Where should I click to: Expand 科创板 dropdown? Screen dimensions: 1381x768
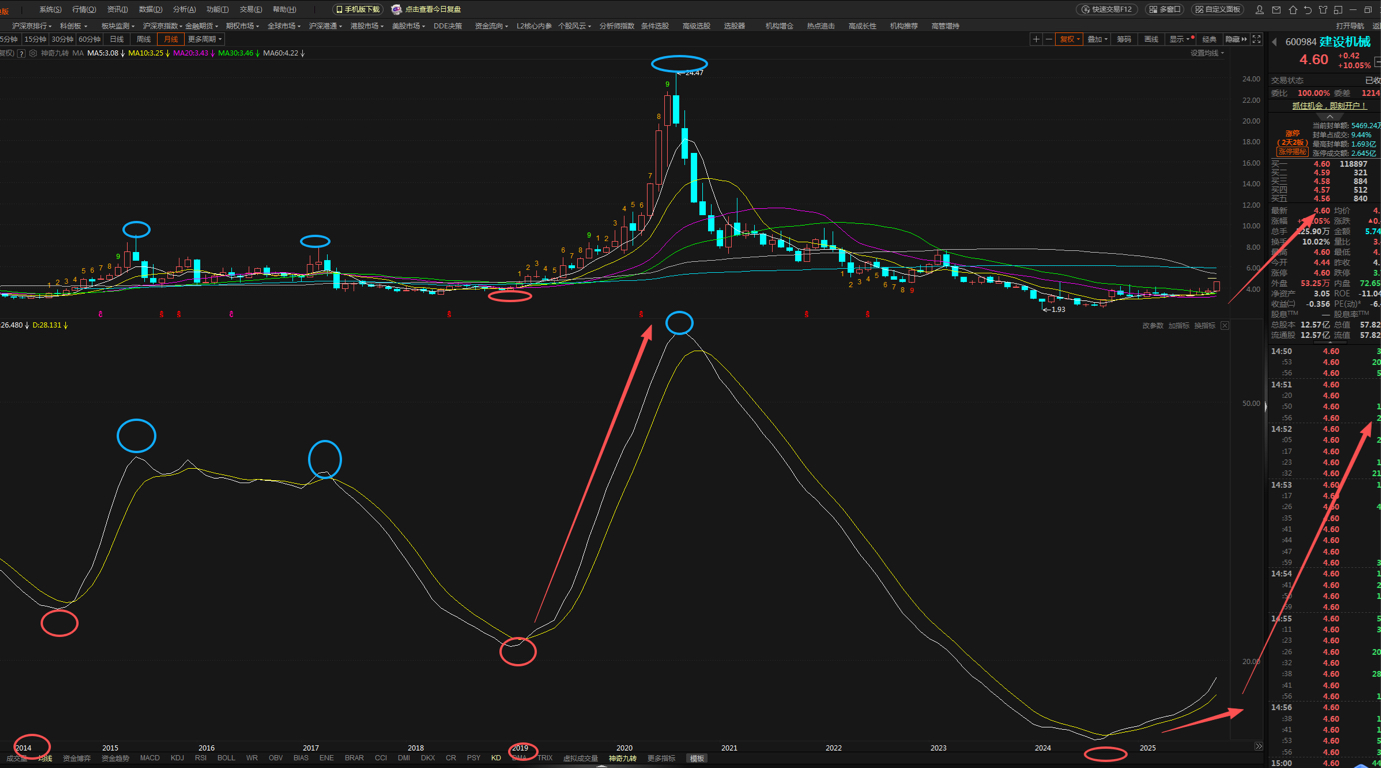tap(73, 26)
